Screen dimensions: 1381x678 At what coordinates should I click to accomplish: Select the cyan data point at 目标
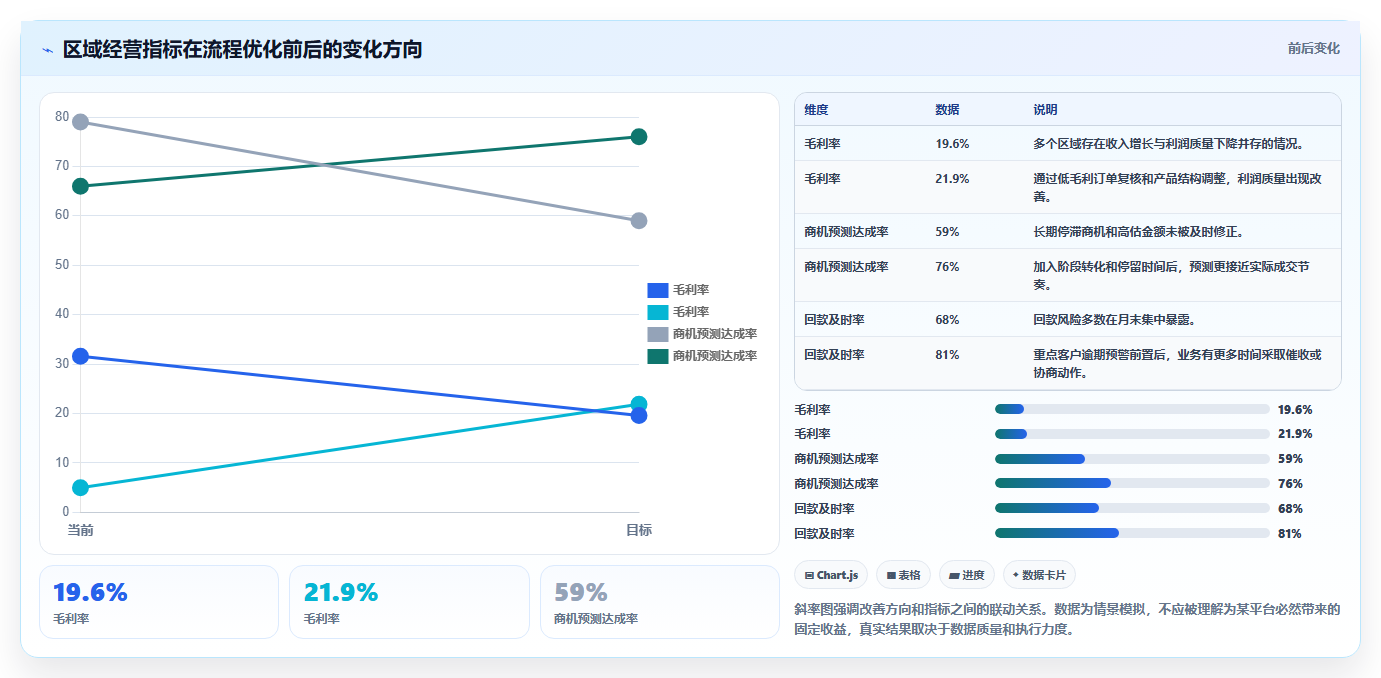tap(639, 404)
